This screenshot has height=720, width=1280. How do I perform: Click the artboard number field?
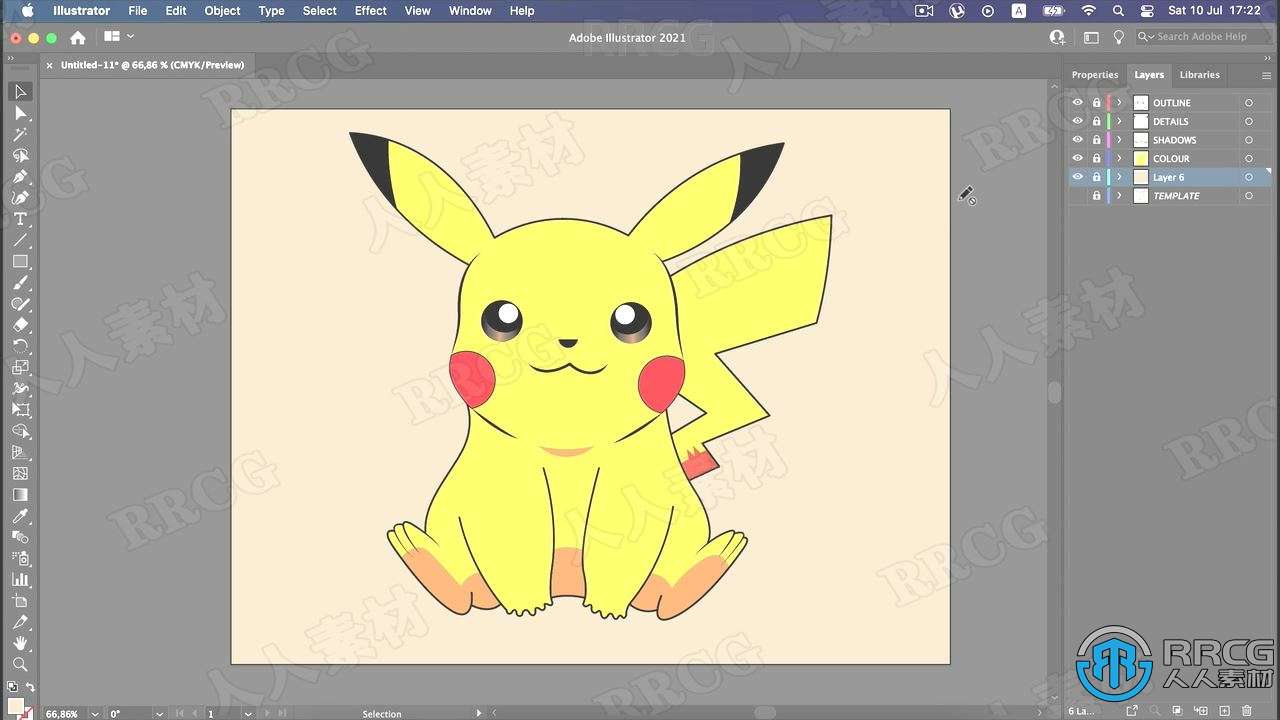pyautogui.click(x=223, y=714)
